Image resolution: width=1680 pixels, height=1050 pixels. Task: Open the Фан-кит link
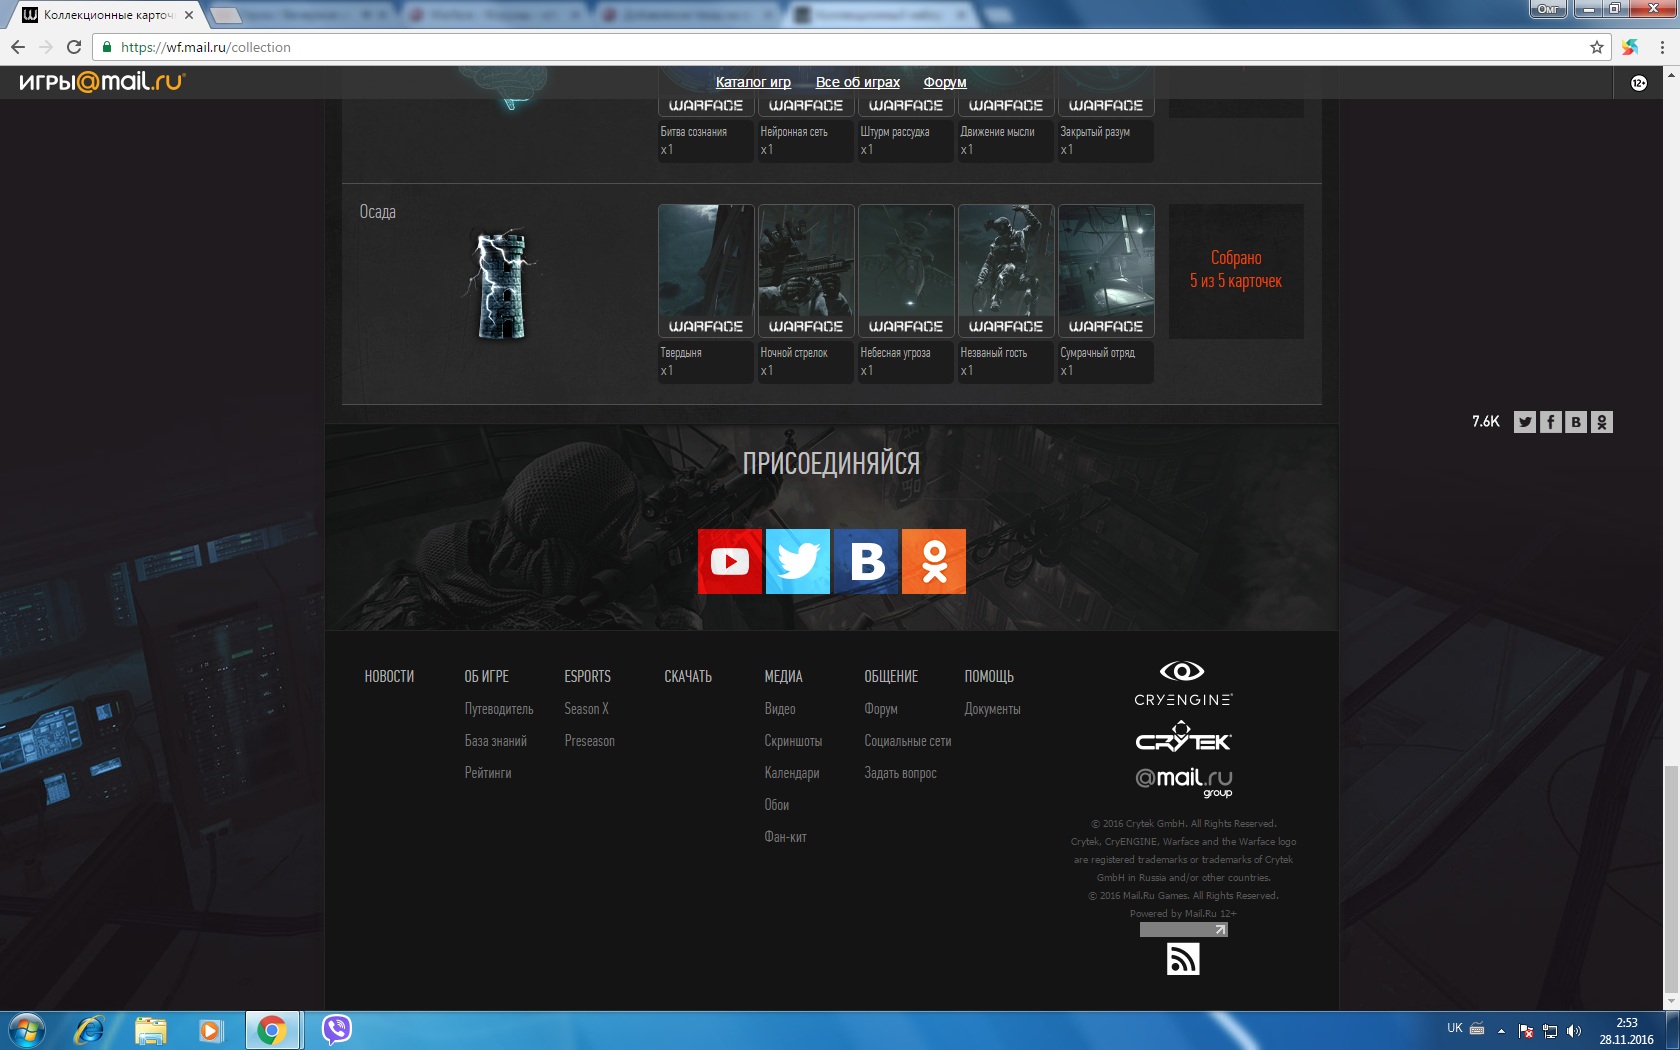click(x=785, y=837)
